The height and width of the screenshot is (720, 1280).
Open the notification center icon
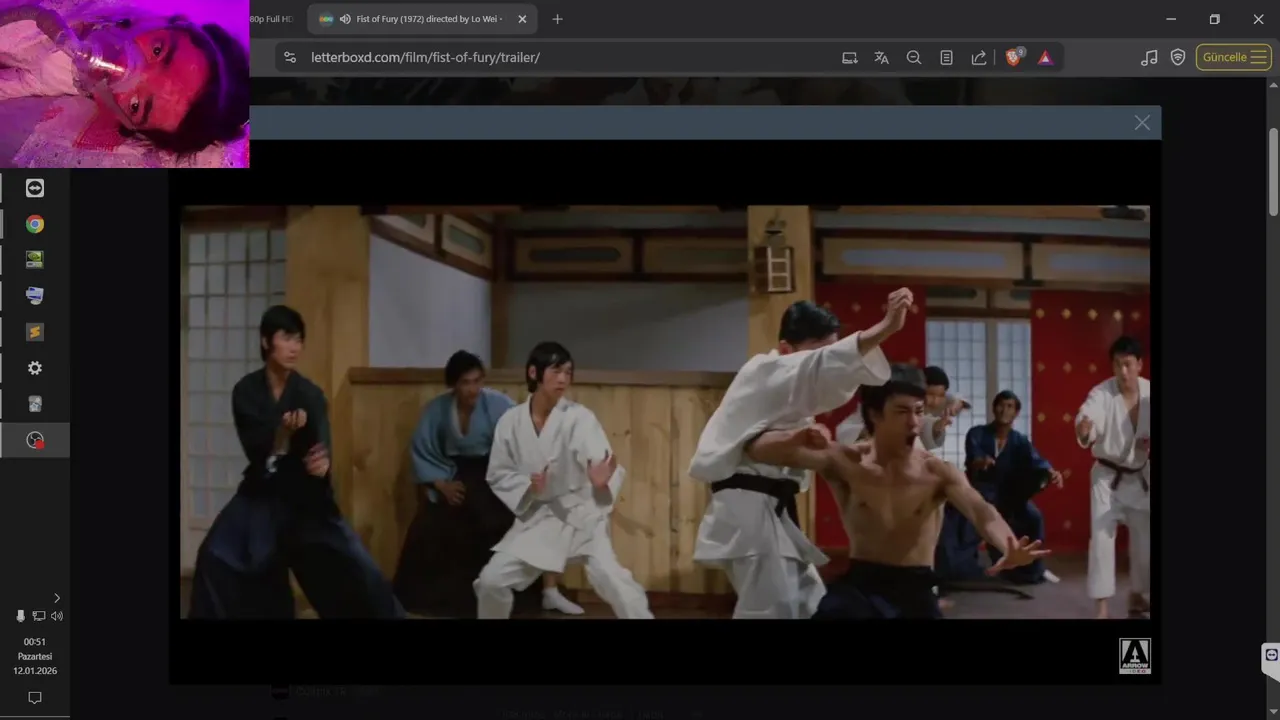tap(35, 697)
